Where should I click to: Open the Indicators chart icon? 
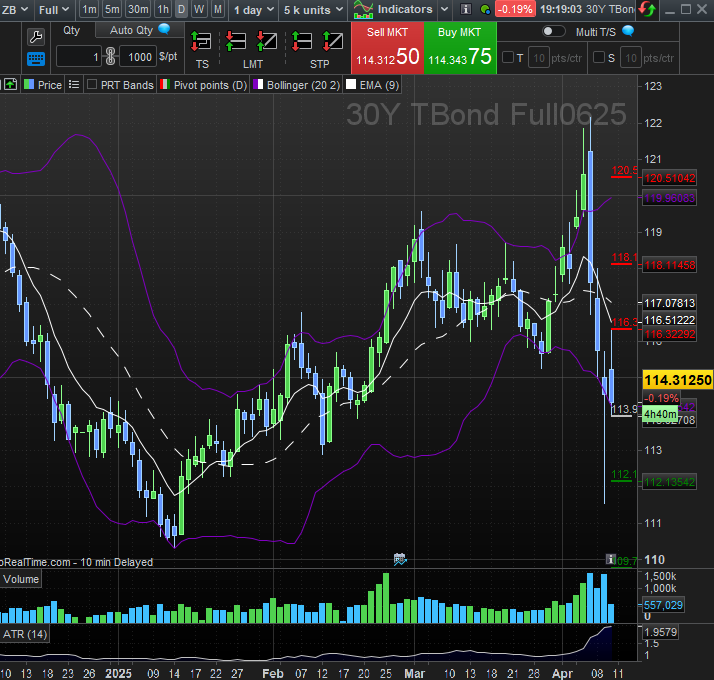pyautogui.click(x=362, y=9)
